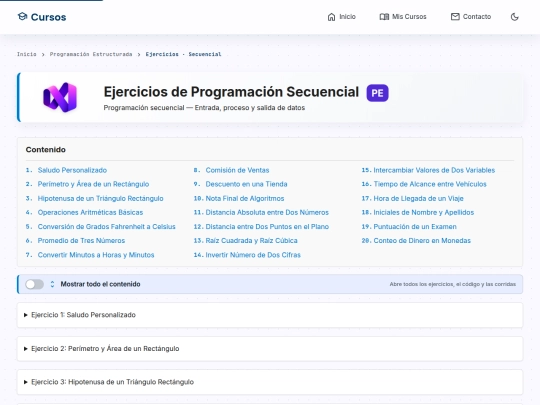Open the Contacto navigation item

tap(471, 17)
